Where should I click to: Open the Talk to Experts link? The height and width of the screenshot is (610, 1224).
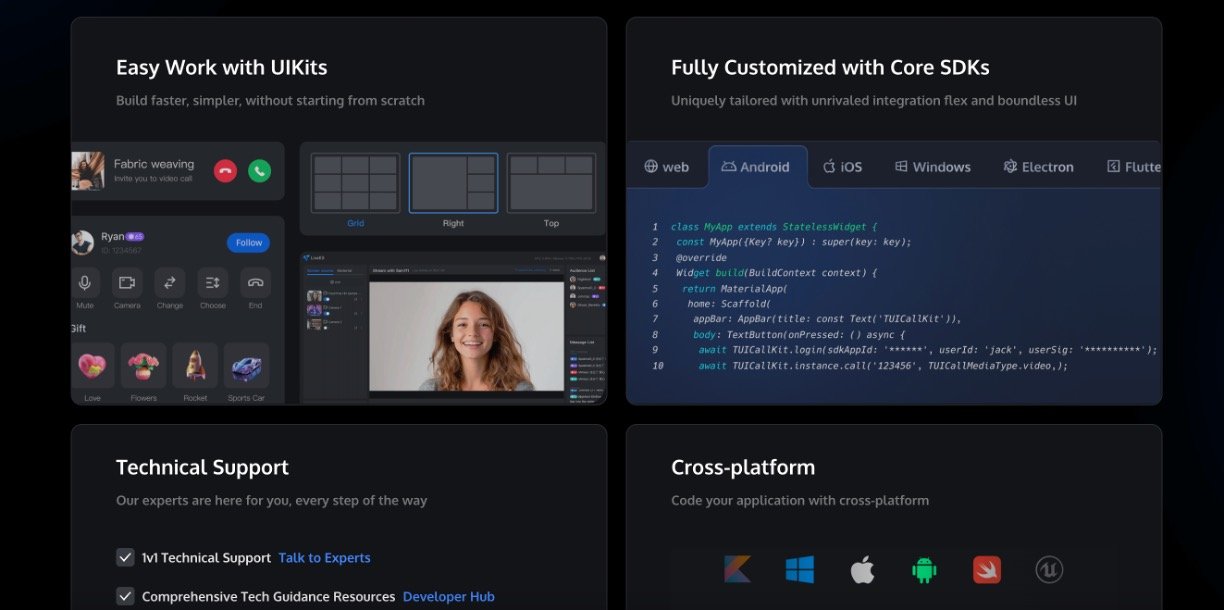click(324, 558)
